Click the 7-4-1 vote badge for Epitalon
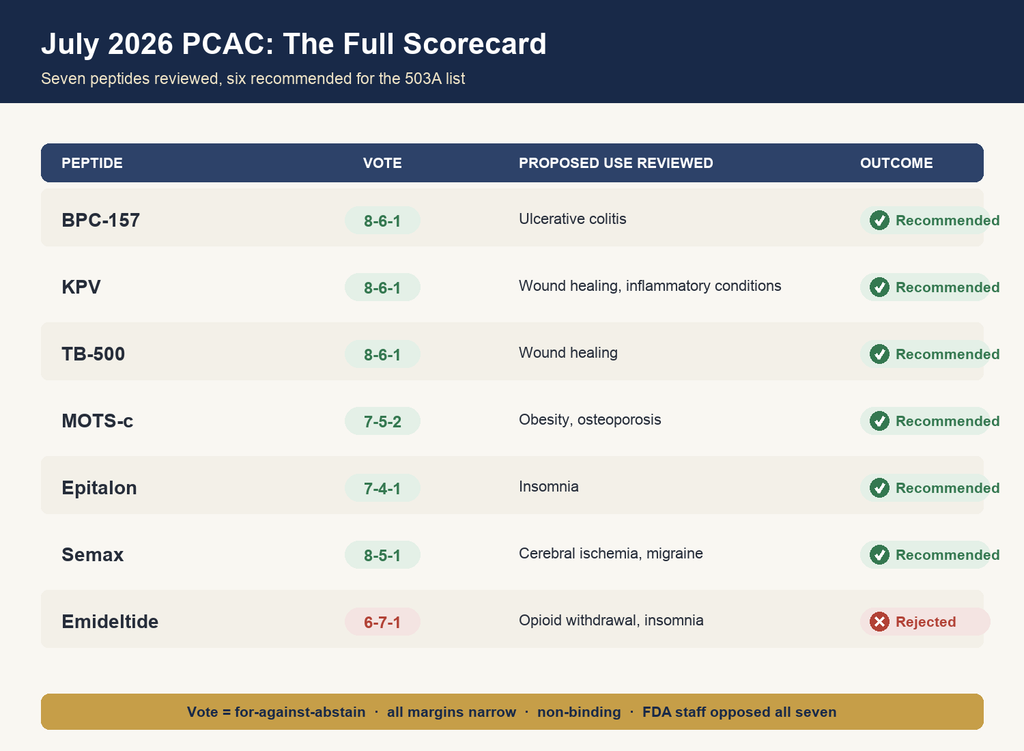 pos(382,488)
